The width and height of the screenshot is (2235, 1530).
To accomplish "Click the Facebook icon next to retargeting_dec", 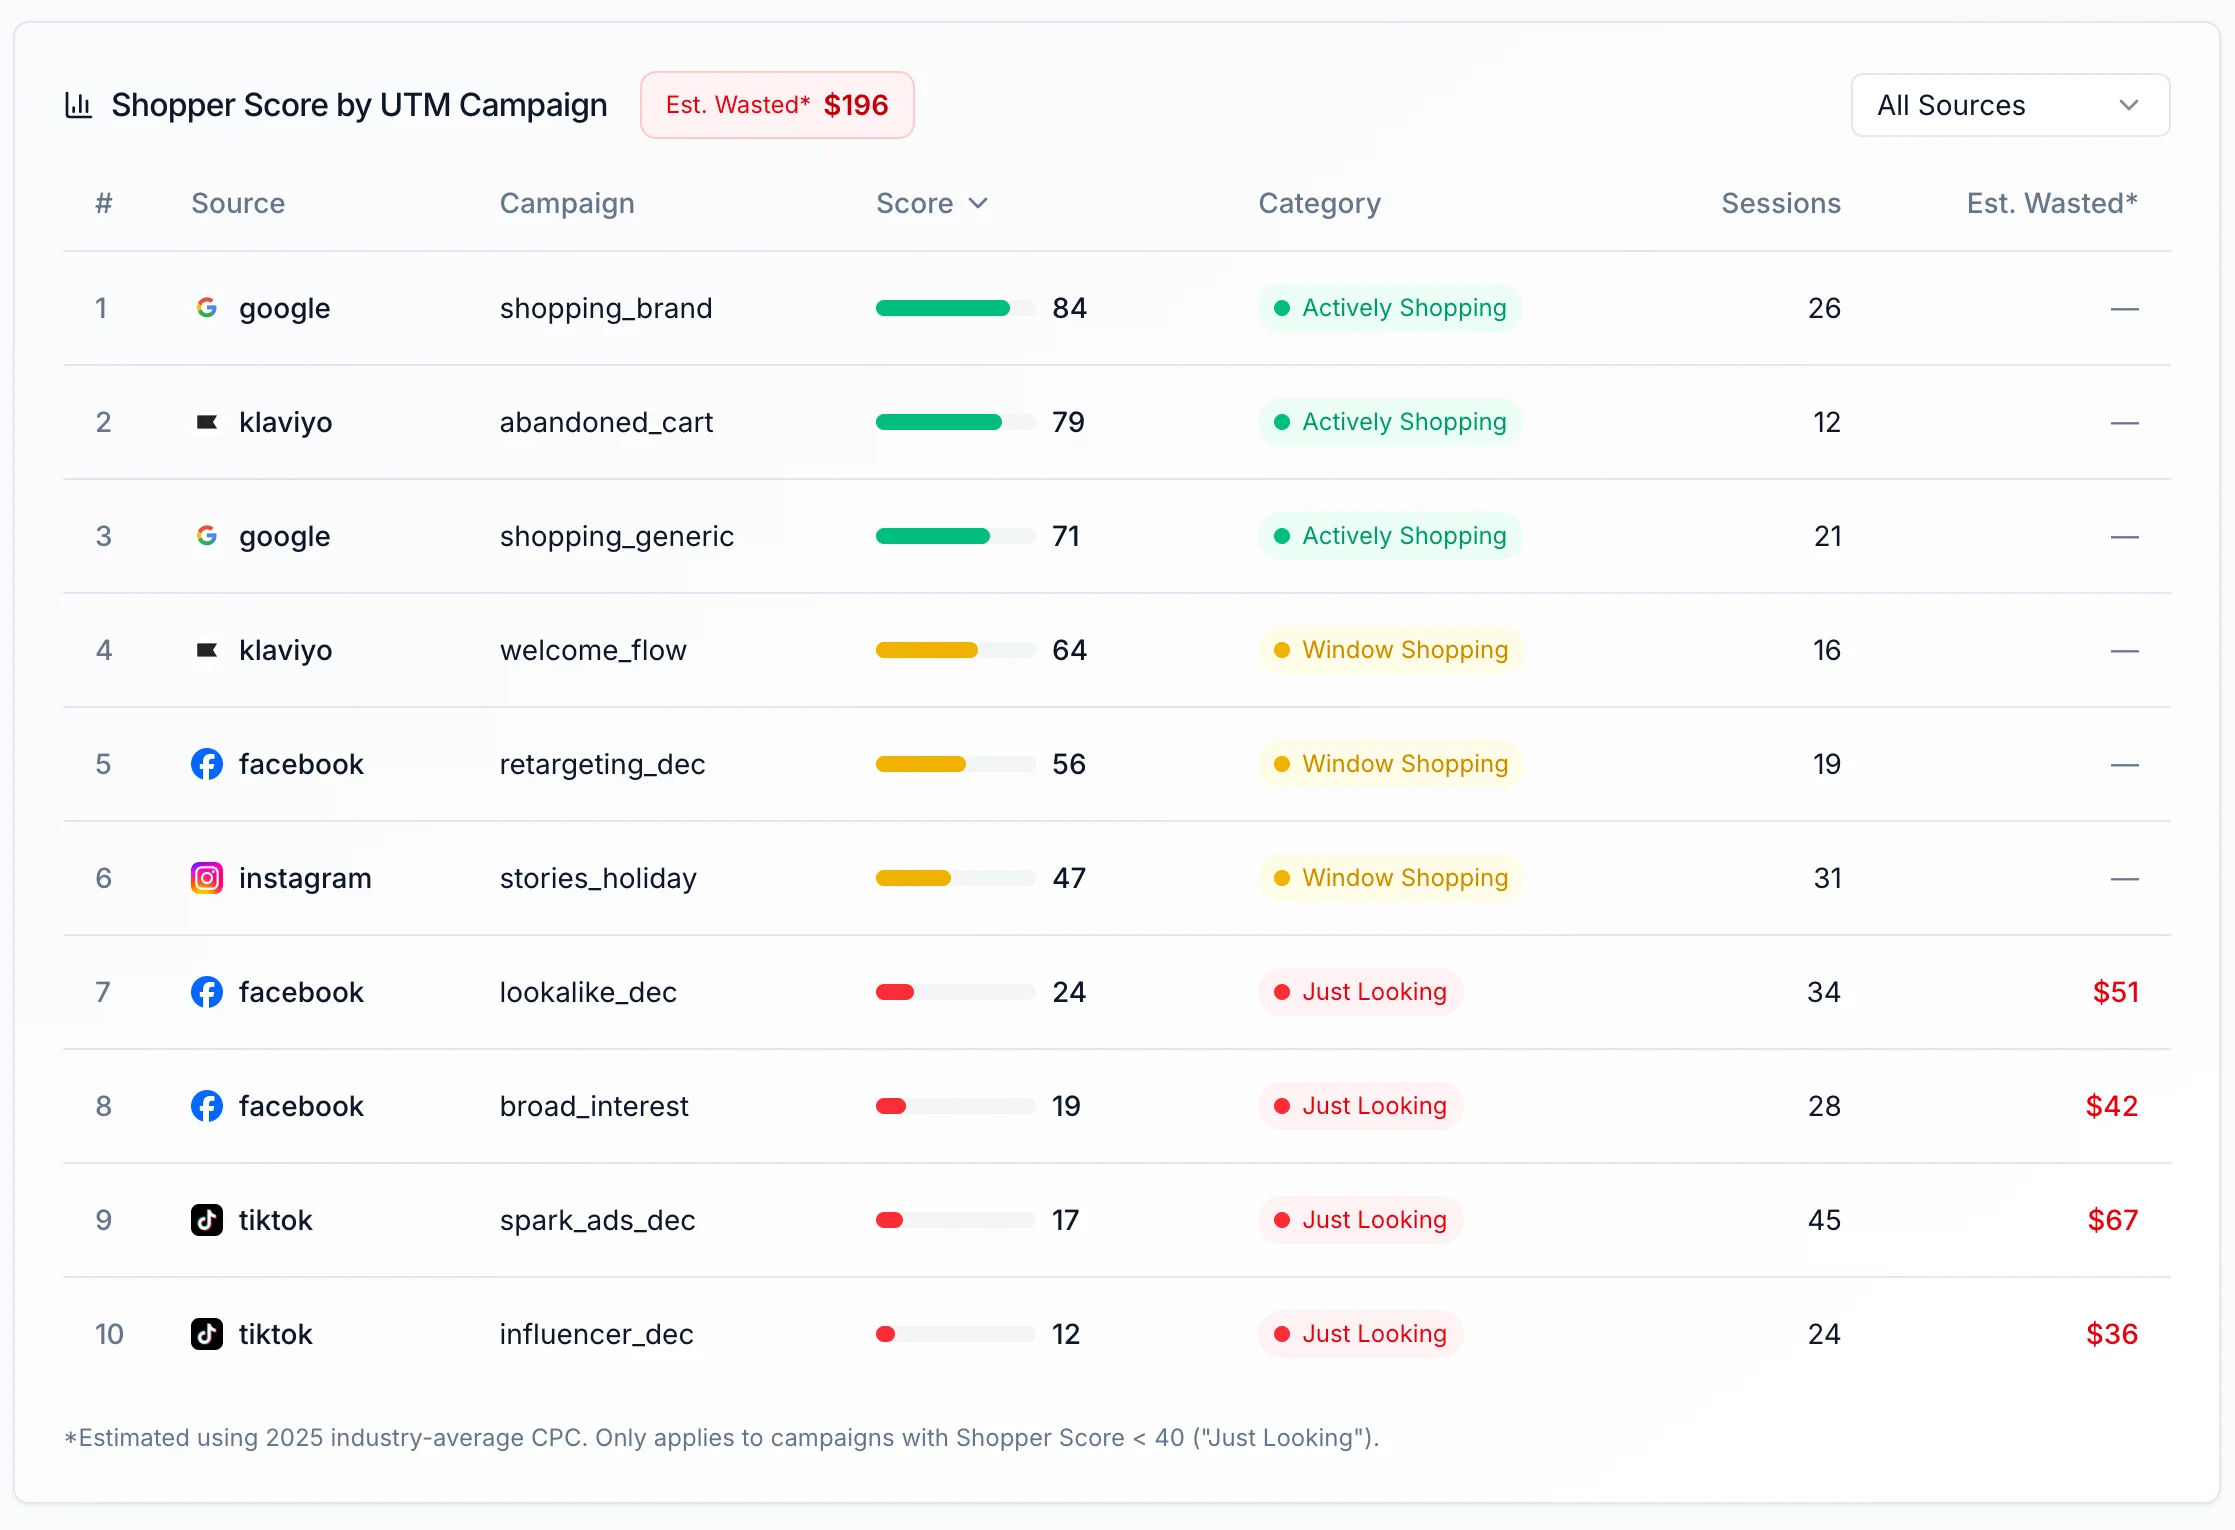I will [206, 764].
